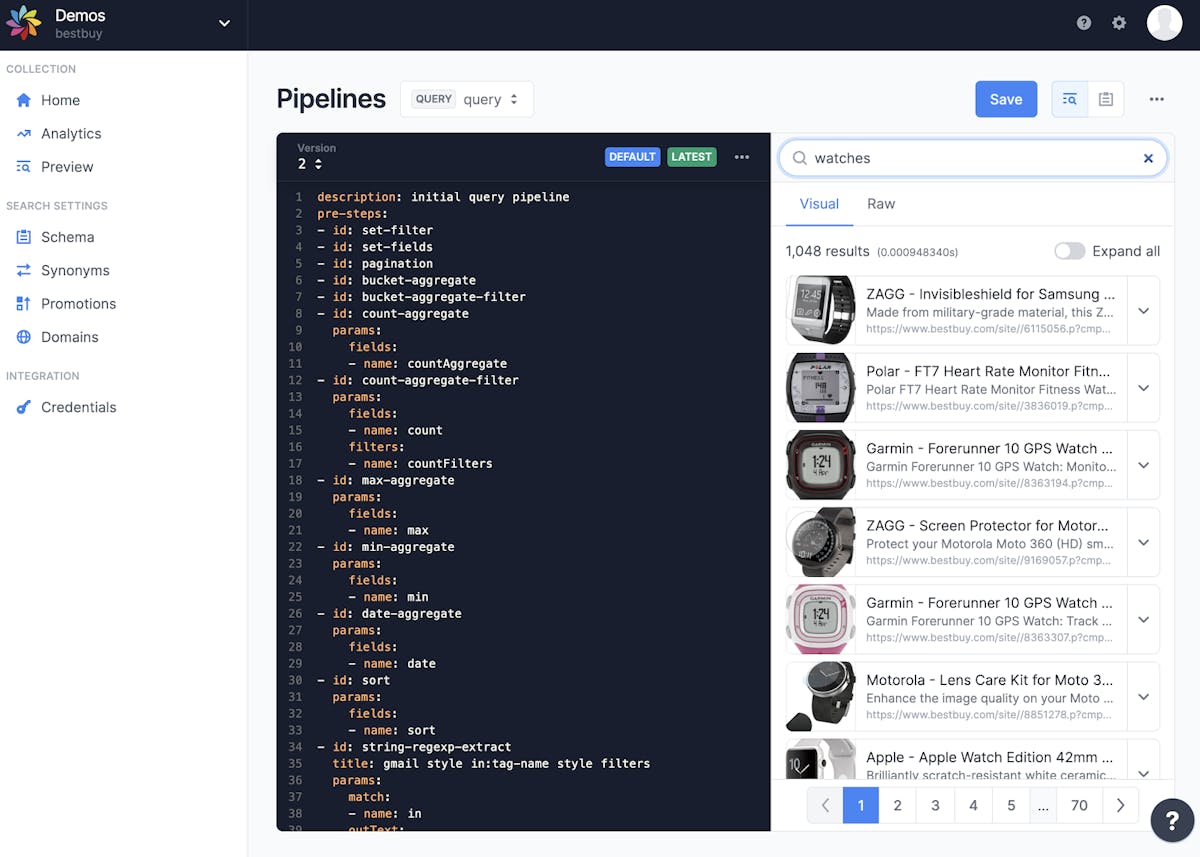Open the help question mark icon in top bar
Viewport: 1200px width, 857px height.
pos(1084,23)
